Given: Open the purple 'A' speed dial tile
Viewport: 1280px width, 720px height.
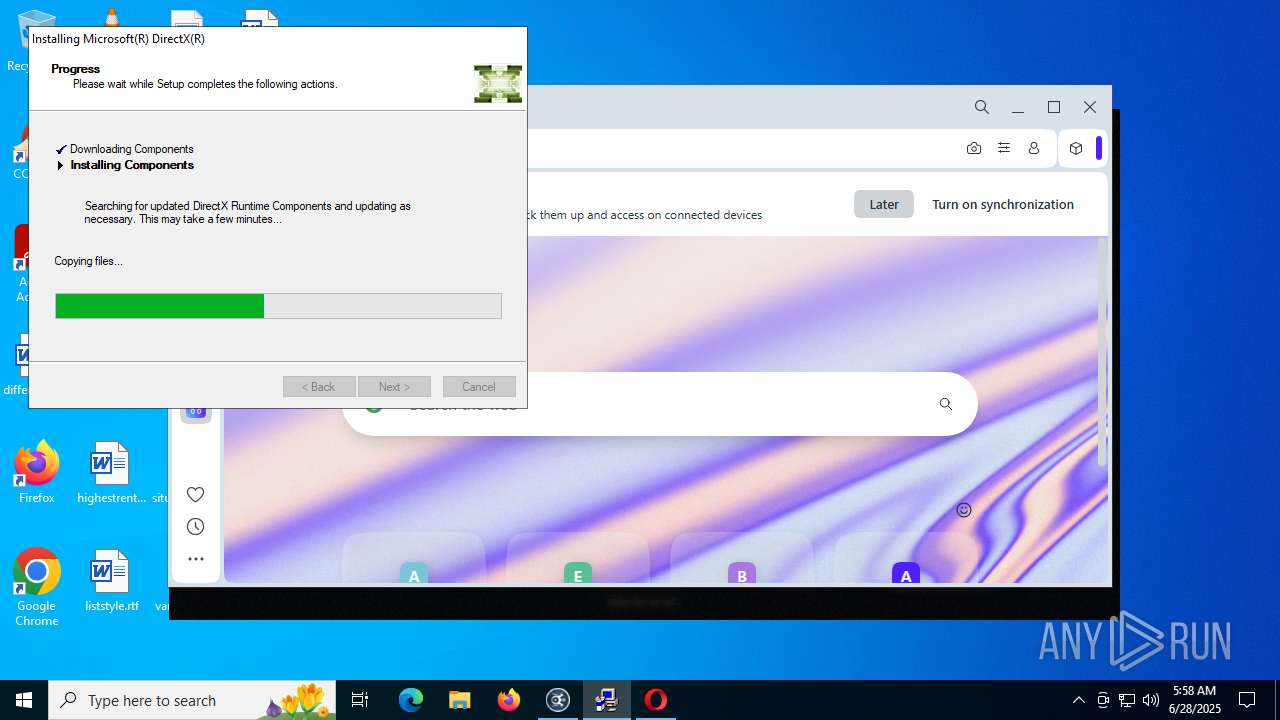Looking at the screenshot, I should pos(905,573).
